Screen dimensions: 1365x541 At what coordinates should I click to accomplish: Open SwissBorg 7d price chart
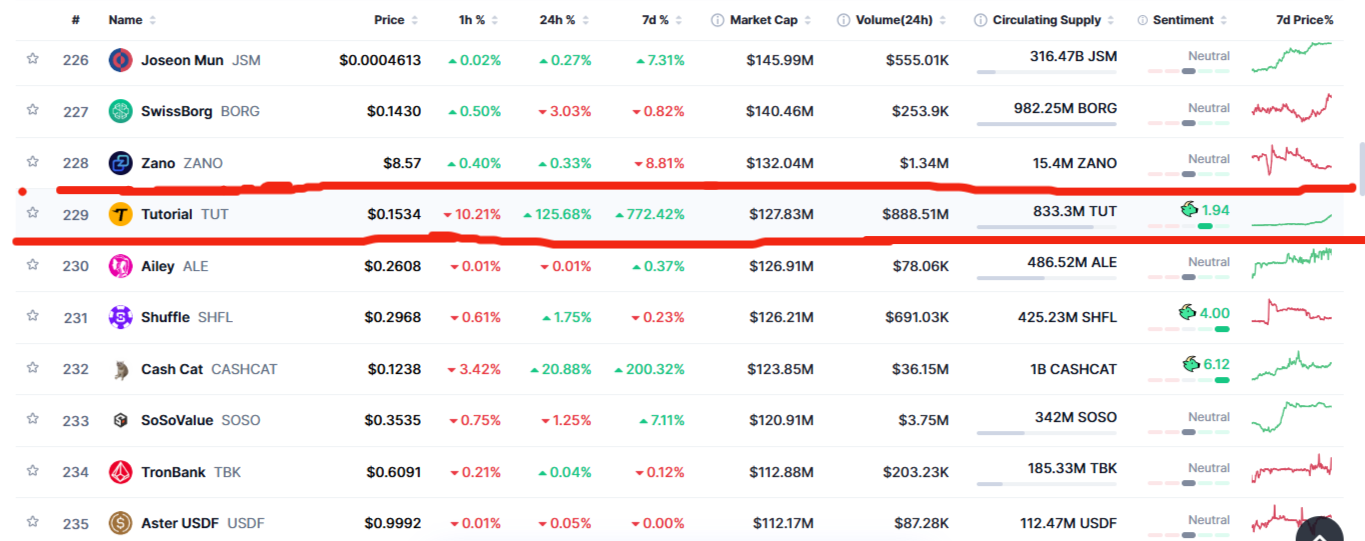[x=1291, y=108]
